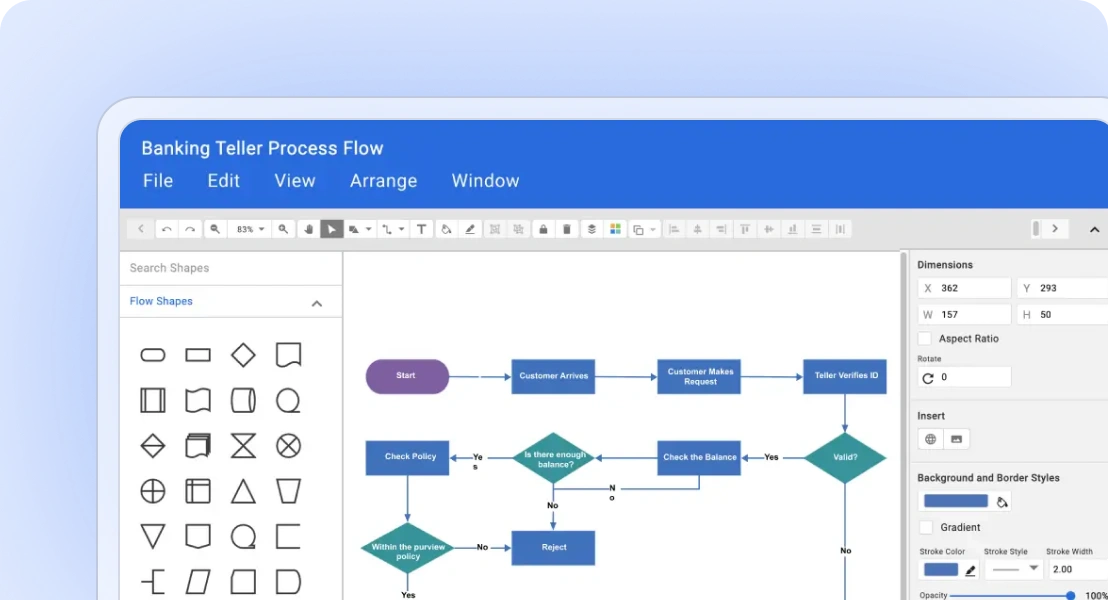Select the Connector line tool
The width and height of the screenshot is (1108, 600).
click(387, 229)
